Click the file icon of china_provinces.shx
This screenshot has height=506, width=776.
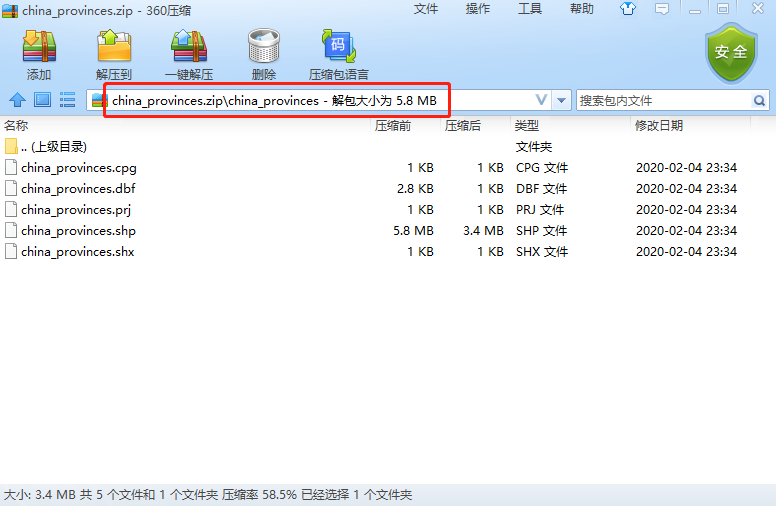click(11, 252)
